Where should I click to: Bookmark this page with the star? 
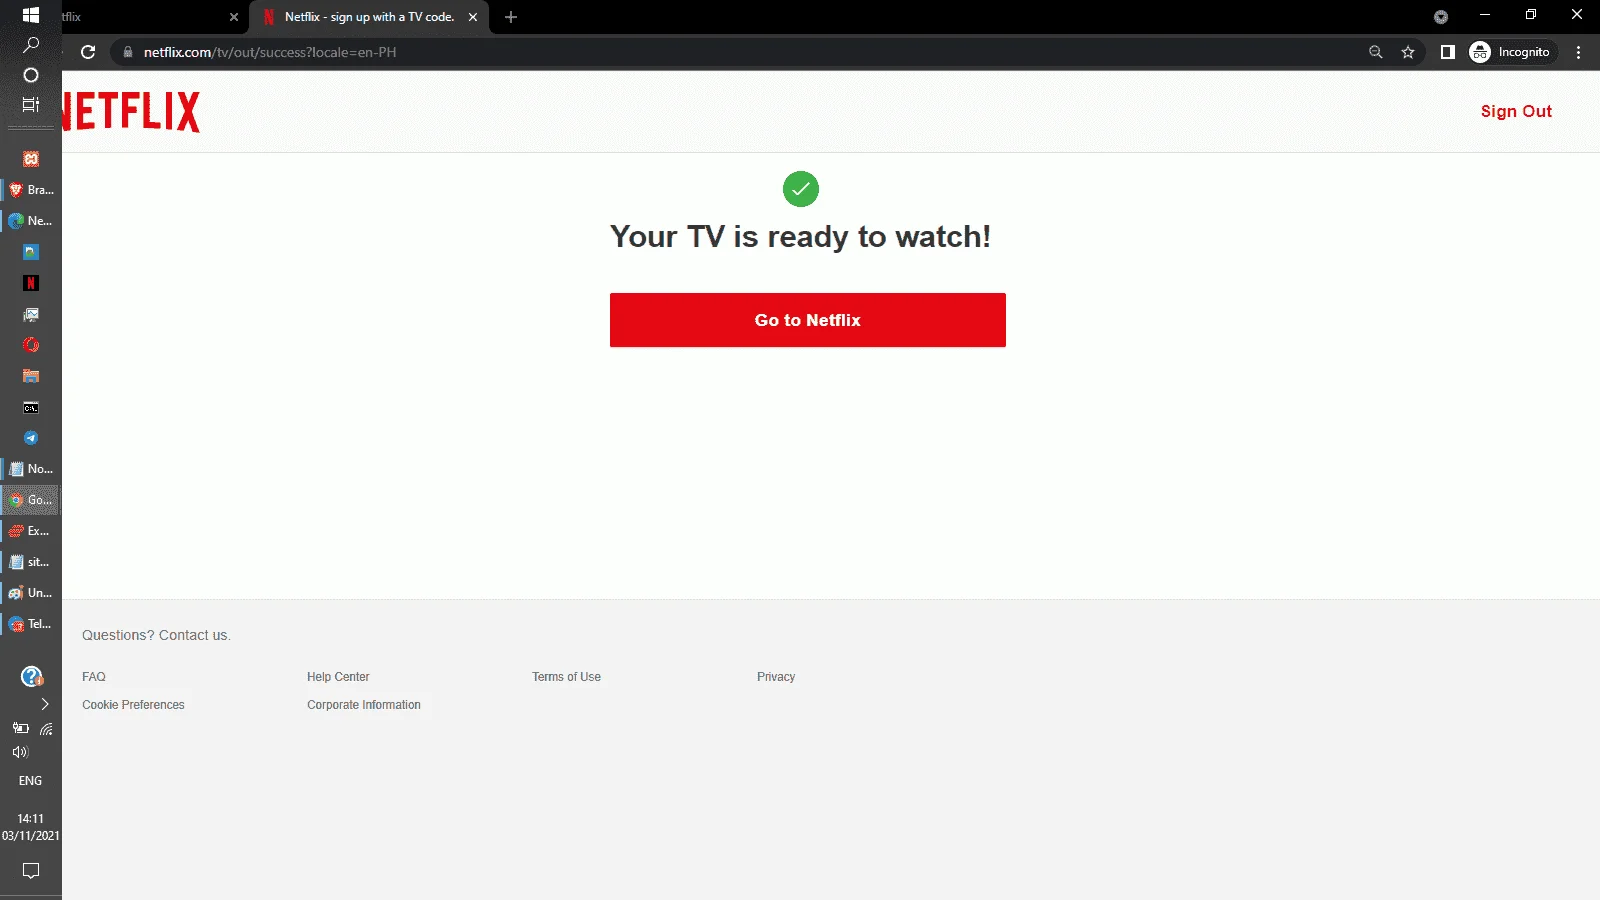[x=1408, y=52]
